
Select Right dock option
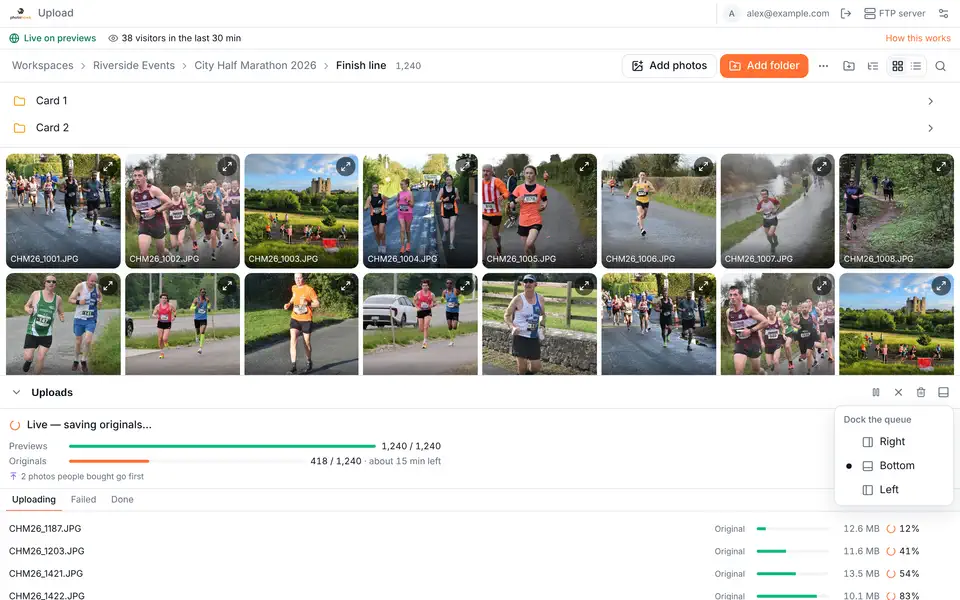click(x=893, y=441)
